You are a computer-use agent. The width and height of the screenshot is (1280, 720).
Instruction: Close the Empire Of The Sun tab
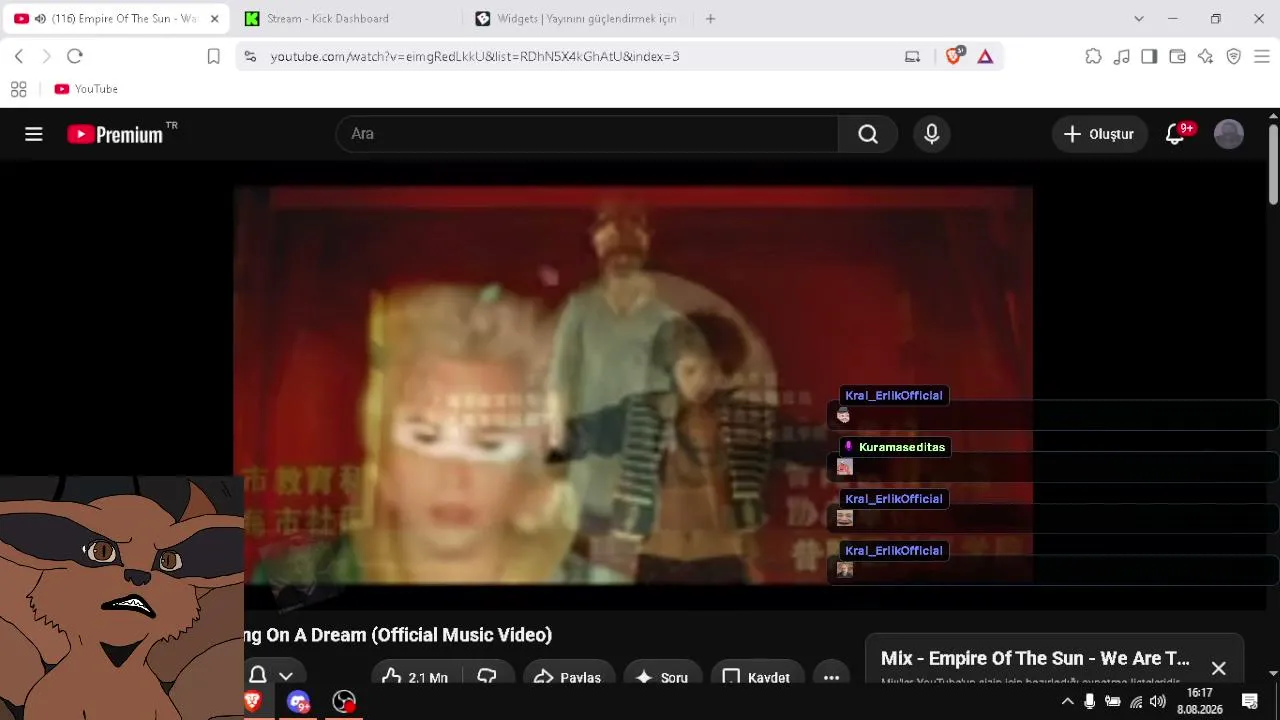pyautogui.click(x=214, y=19)
